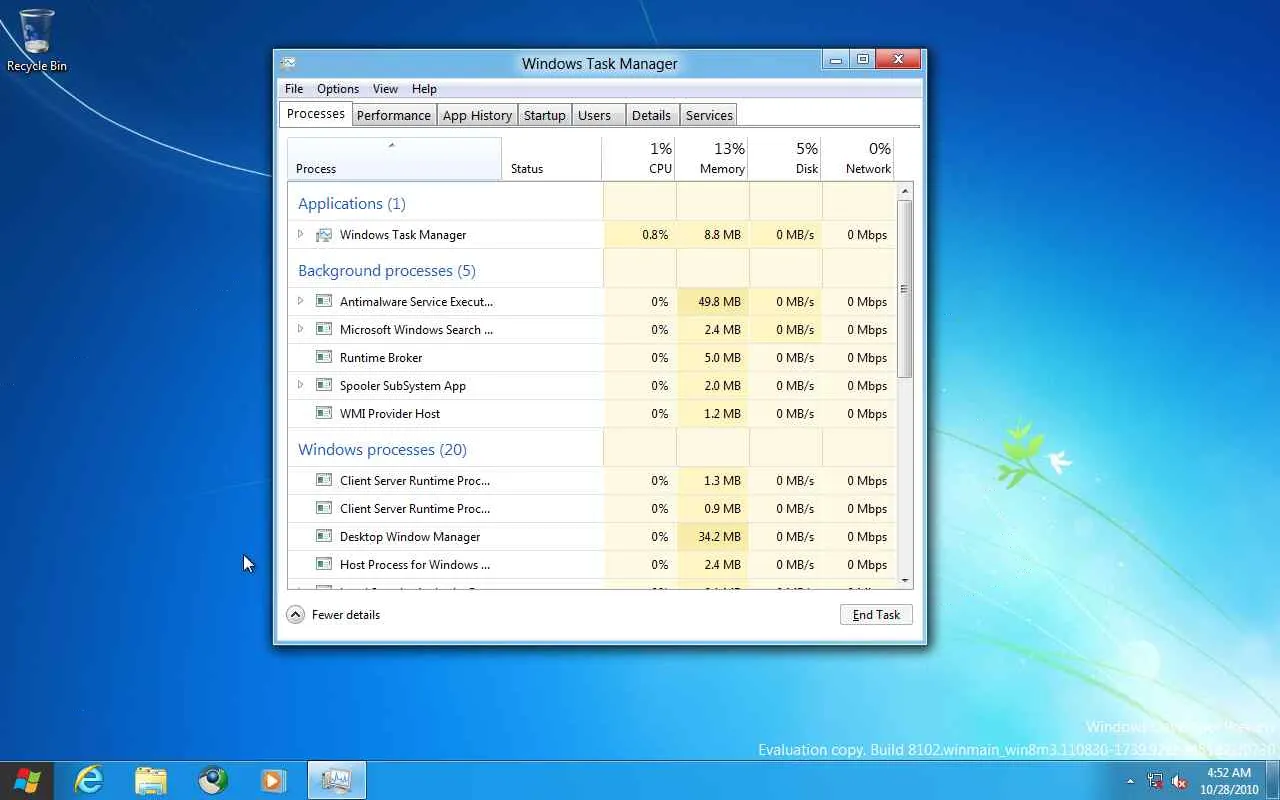Viewport: 1280px width, 800px height.
Task: Sort processes by Memory column
Action: pyautogui.click(x=711, y=159)
